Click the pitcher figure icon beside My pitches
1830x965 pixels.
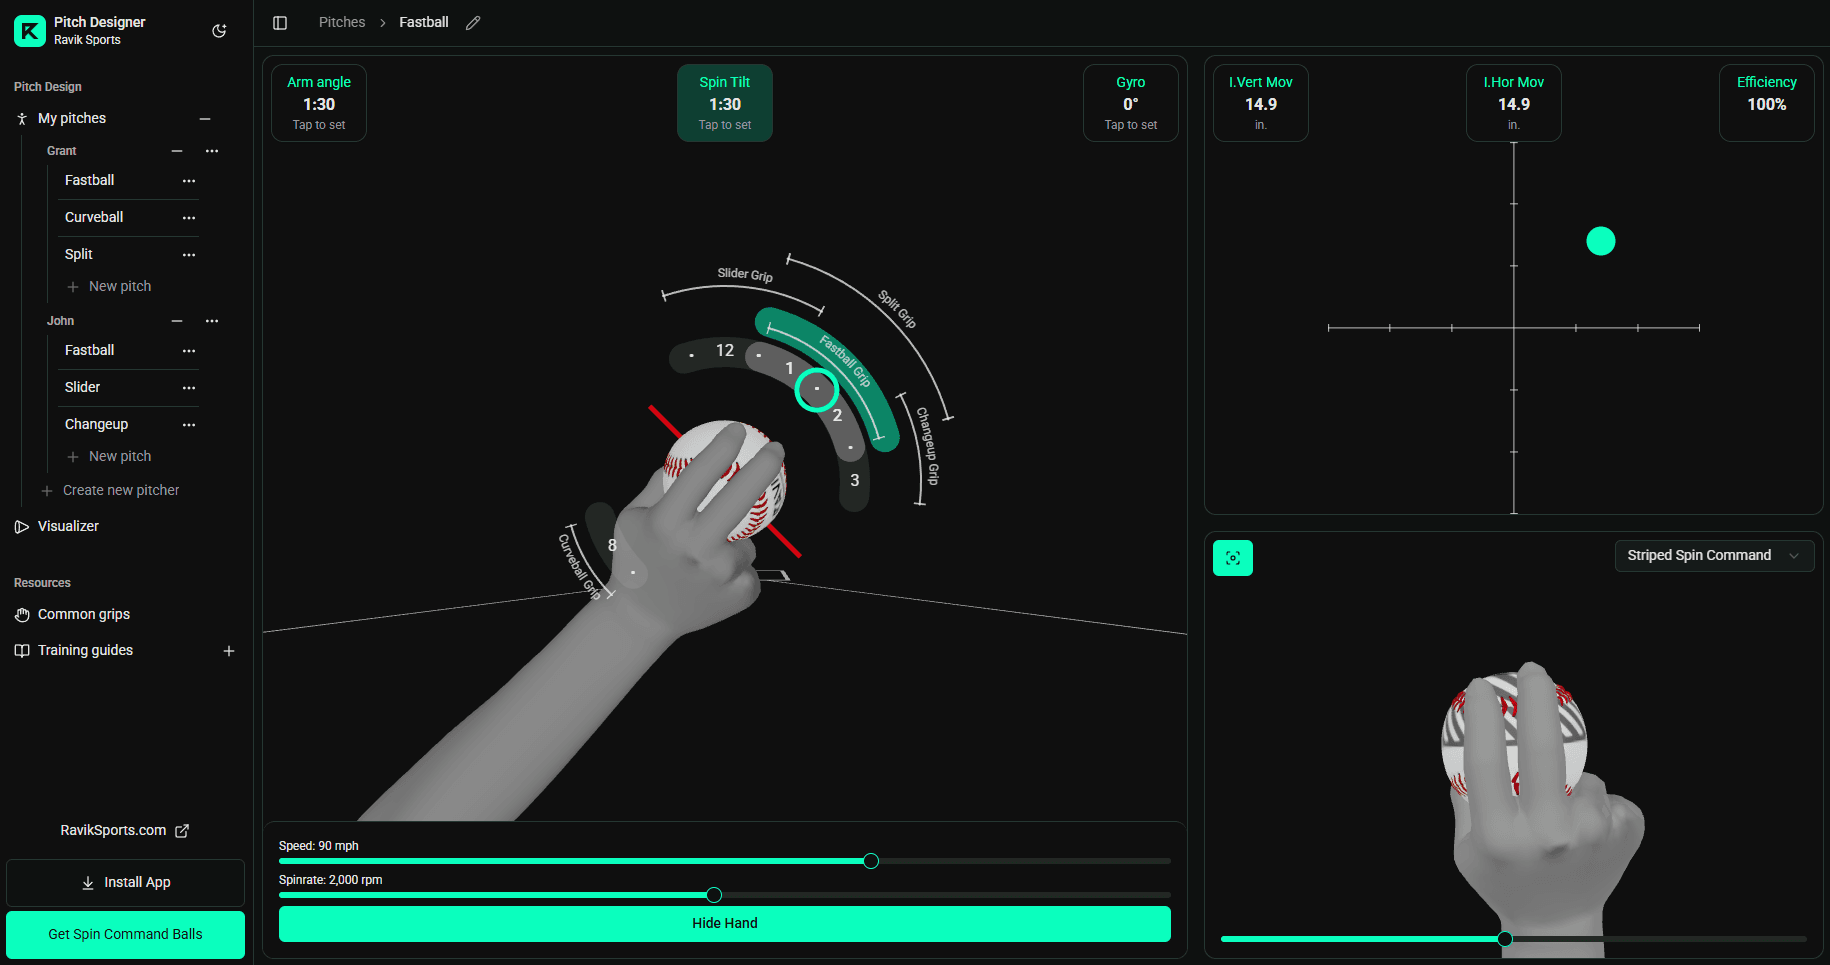(21, 118)
